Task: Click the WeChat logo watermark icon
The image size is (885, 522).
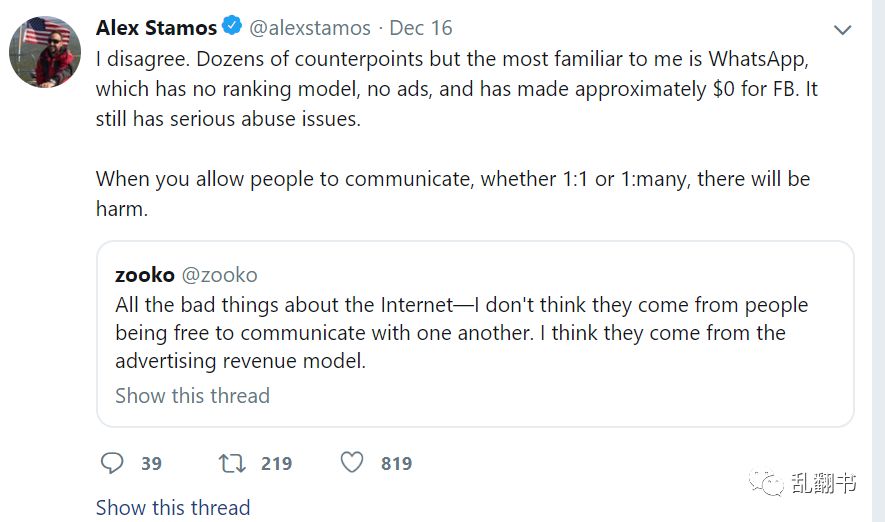Action: [x=773, y=483]
